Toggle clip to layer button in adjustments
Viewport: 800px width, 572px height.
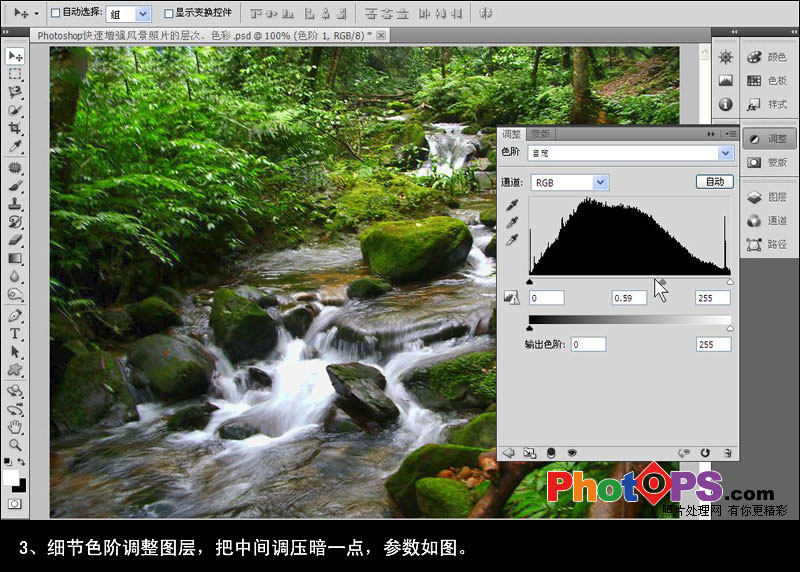click(x=551, y=453)
